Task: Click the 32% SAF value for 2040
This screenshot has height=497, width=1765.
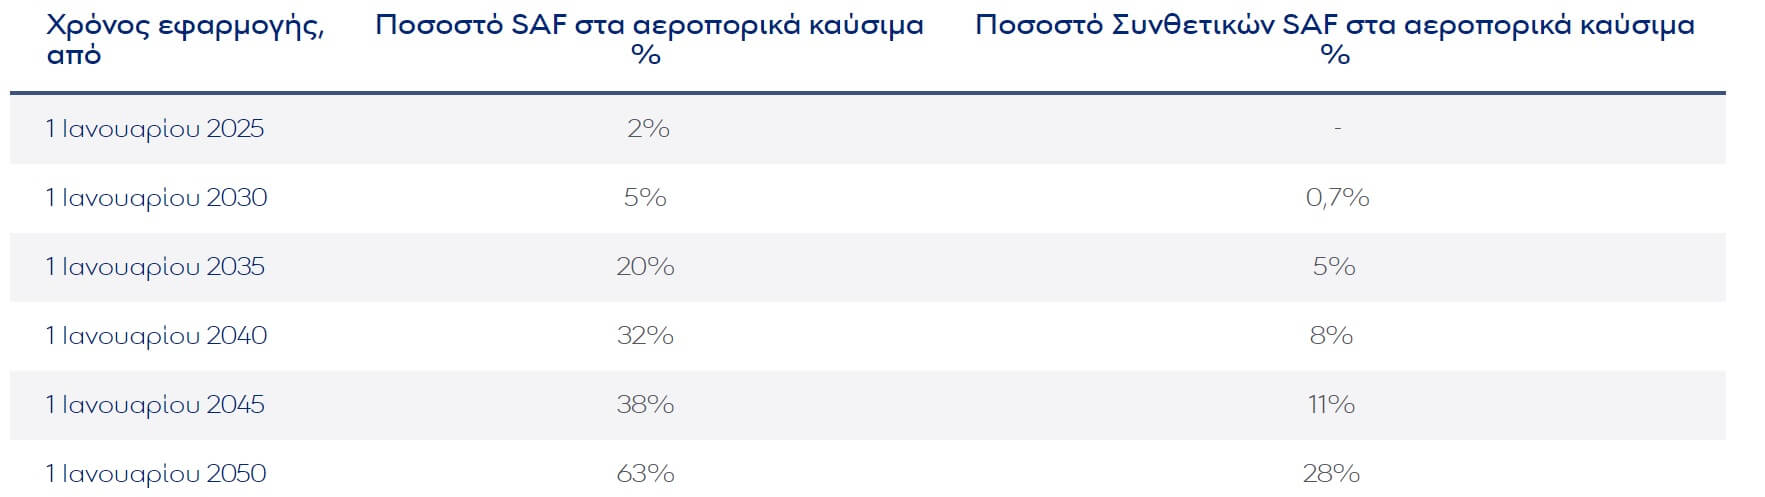Action: coord(646,336)
